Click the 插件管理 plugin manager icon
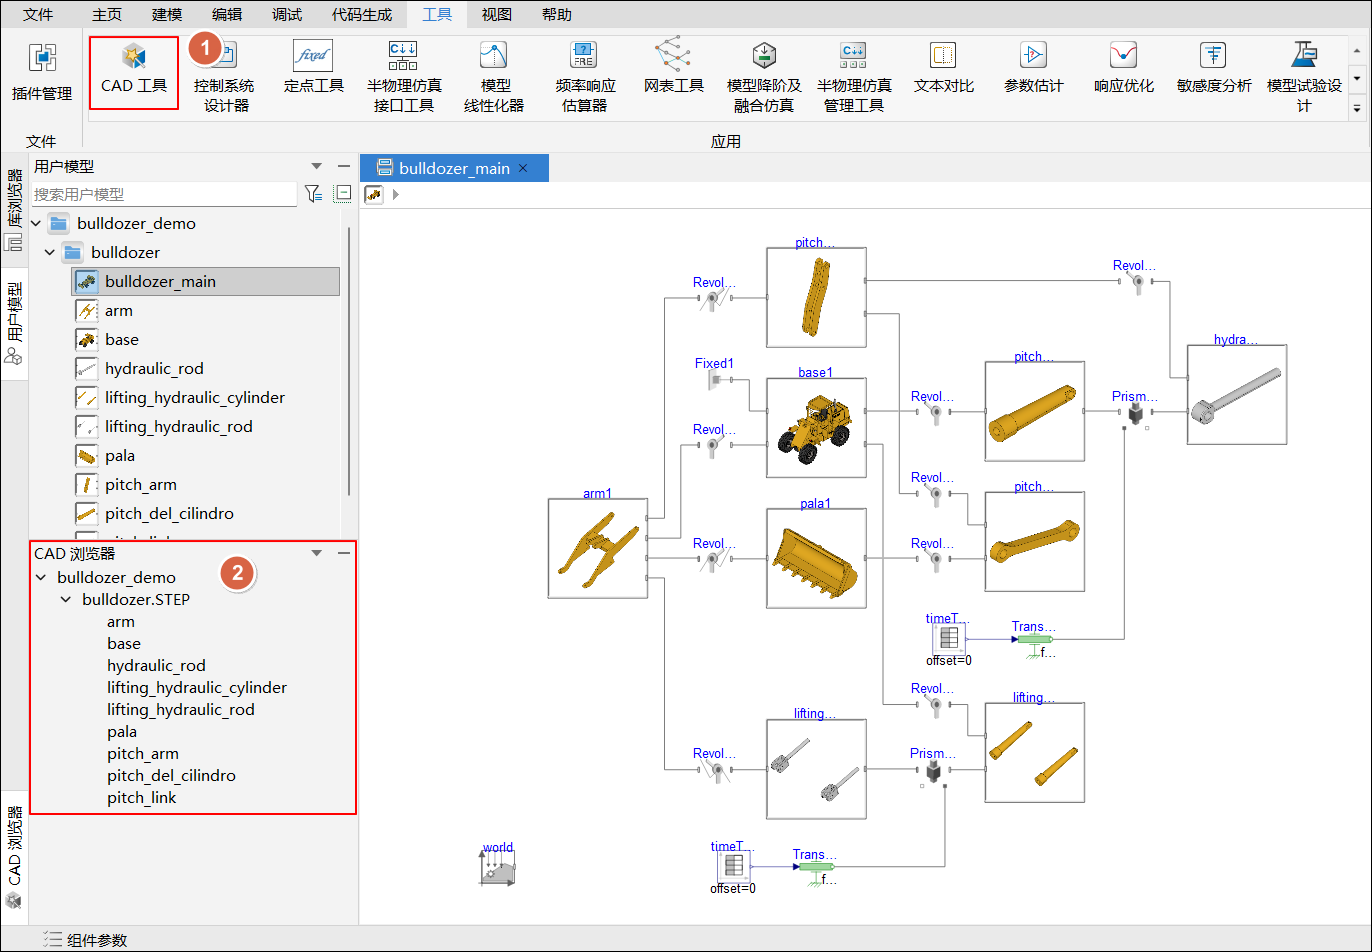The height and width of the screenshot is (952, 1372). 42,73
